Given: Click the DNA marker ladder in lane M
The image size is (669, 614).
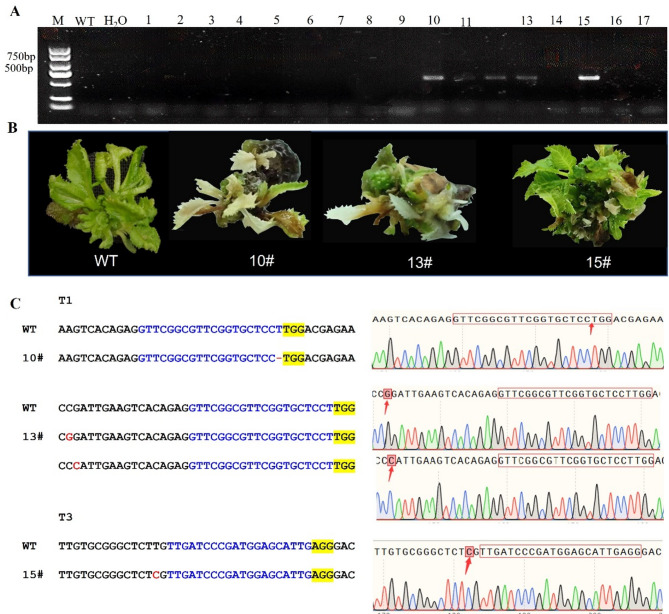Looking at the screenshot, I should [60, 77].
